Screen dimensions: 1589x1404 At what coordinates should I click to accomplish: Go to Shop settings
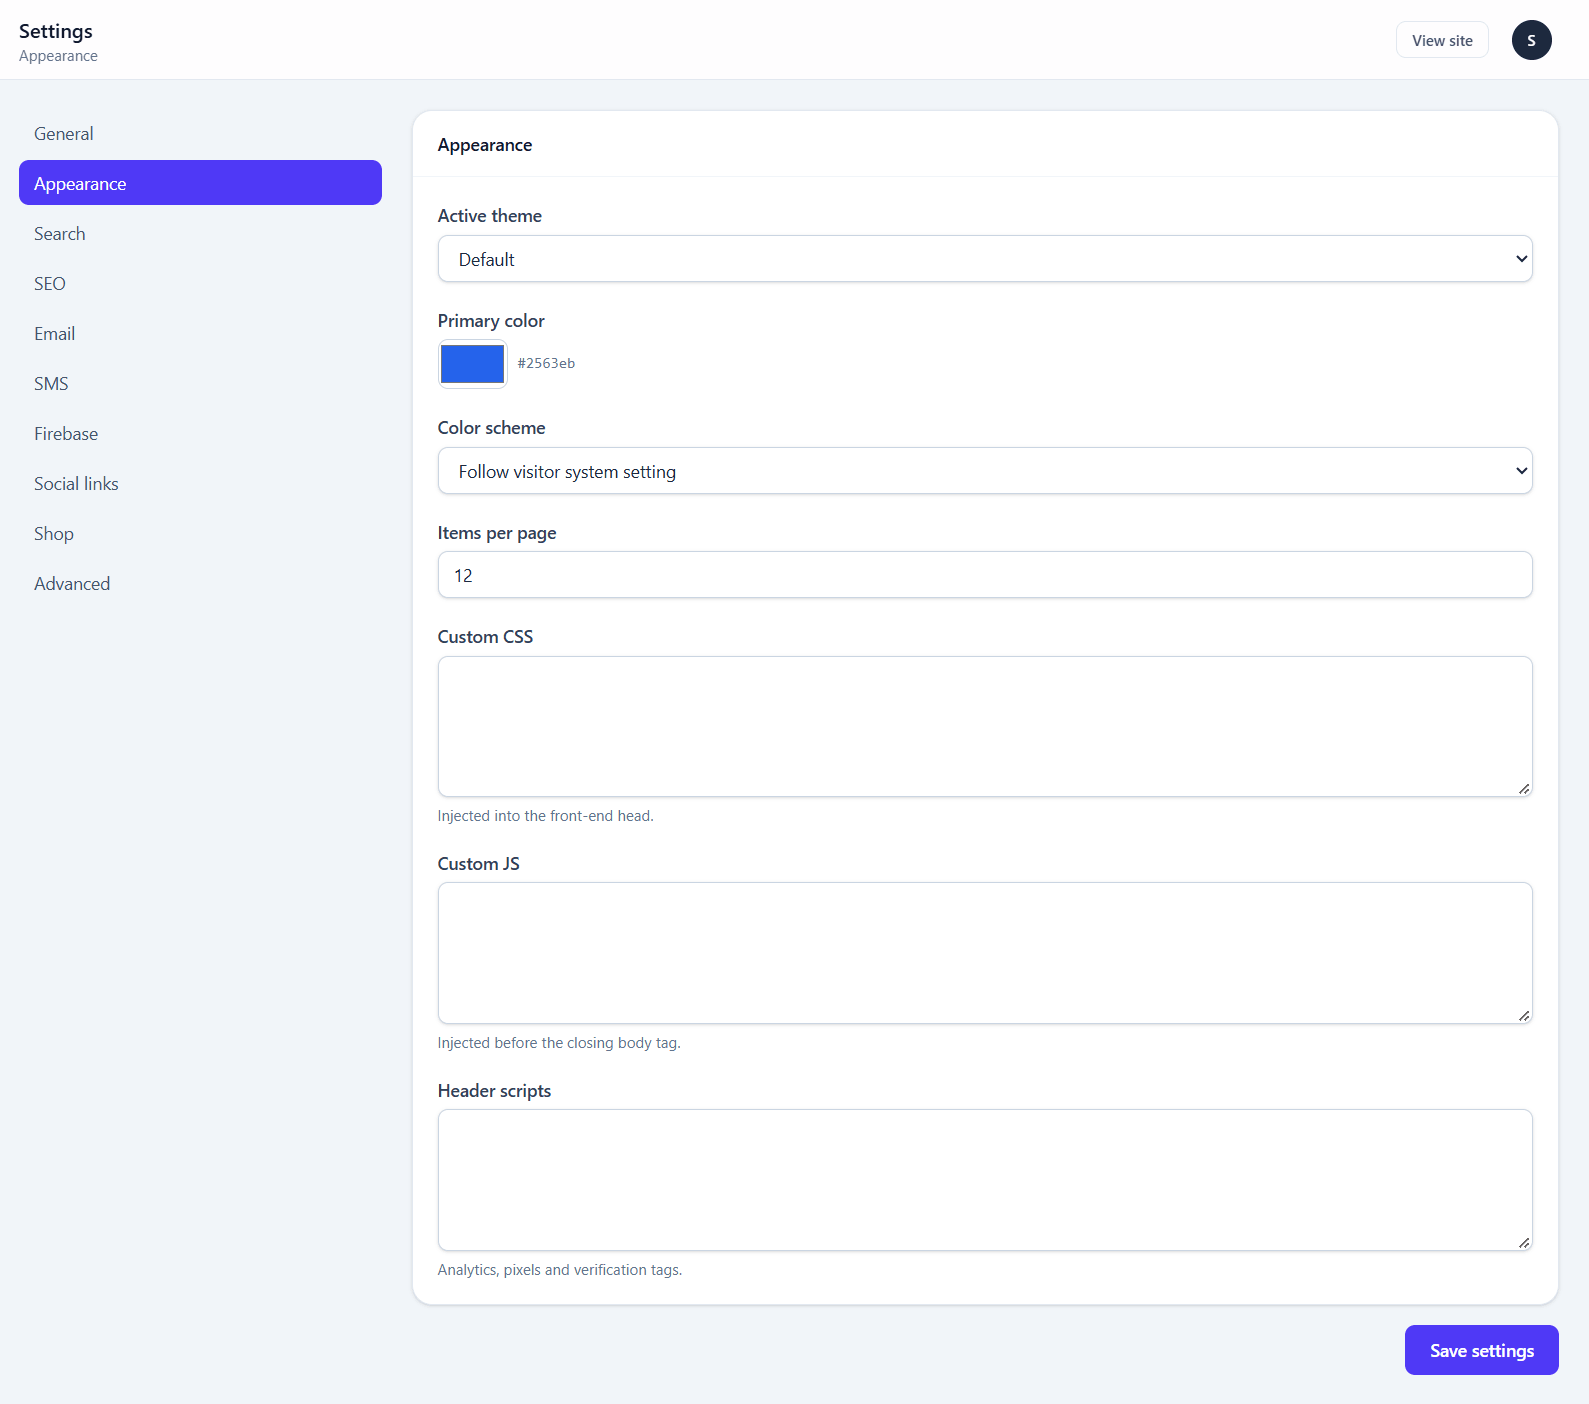coord(200,534)
